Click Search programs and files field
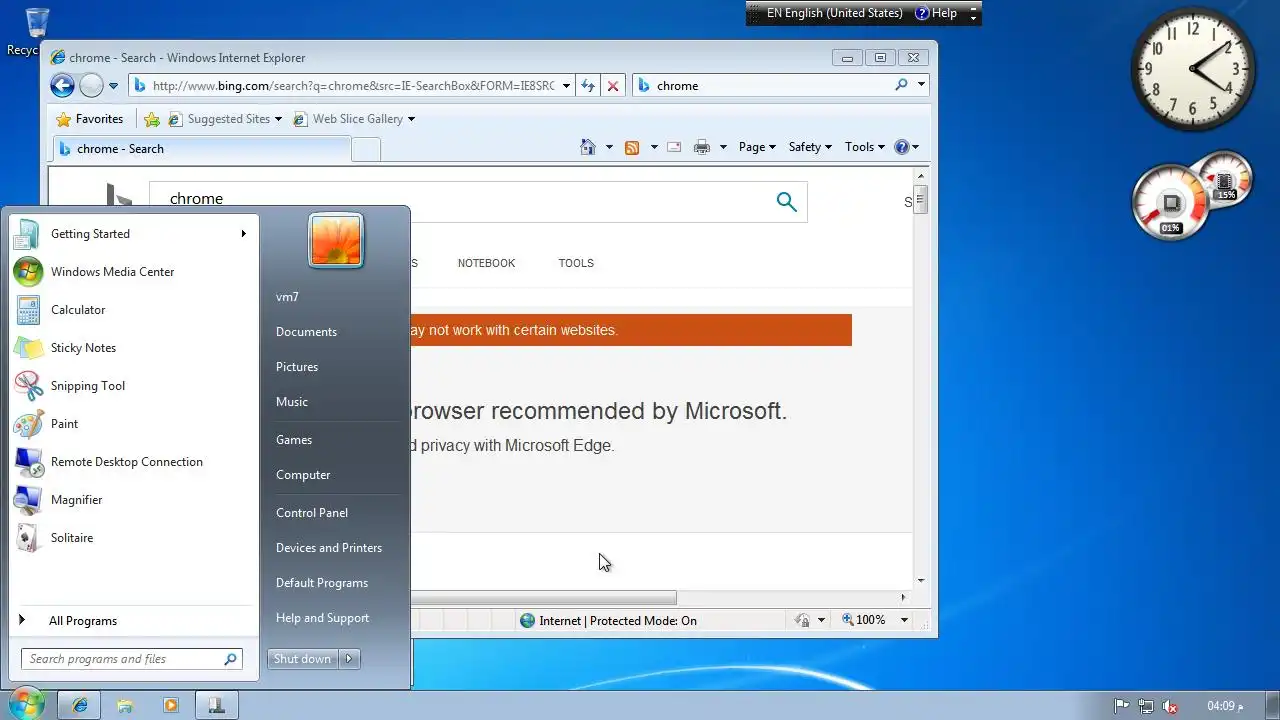This screenshot has height=720, width=1280. click(x=131, y=659)
